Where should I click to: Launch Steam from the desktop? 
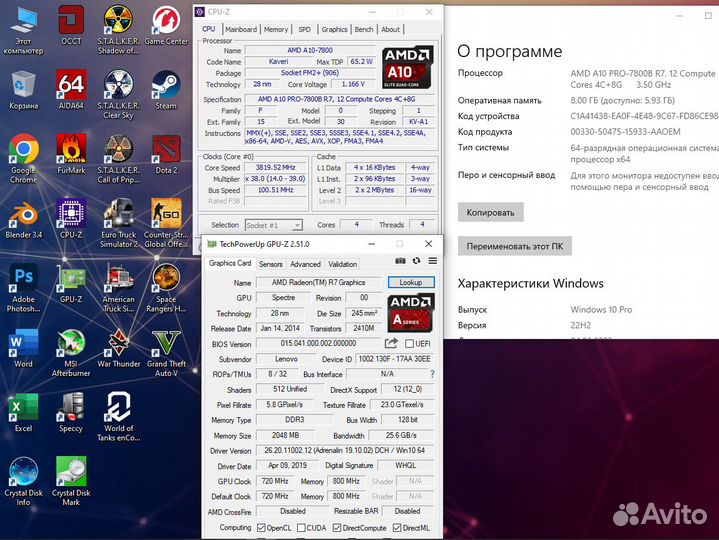[166, 90]
